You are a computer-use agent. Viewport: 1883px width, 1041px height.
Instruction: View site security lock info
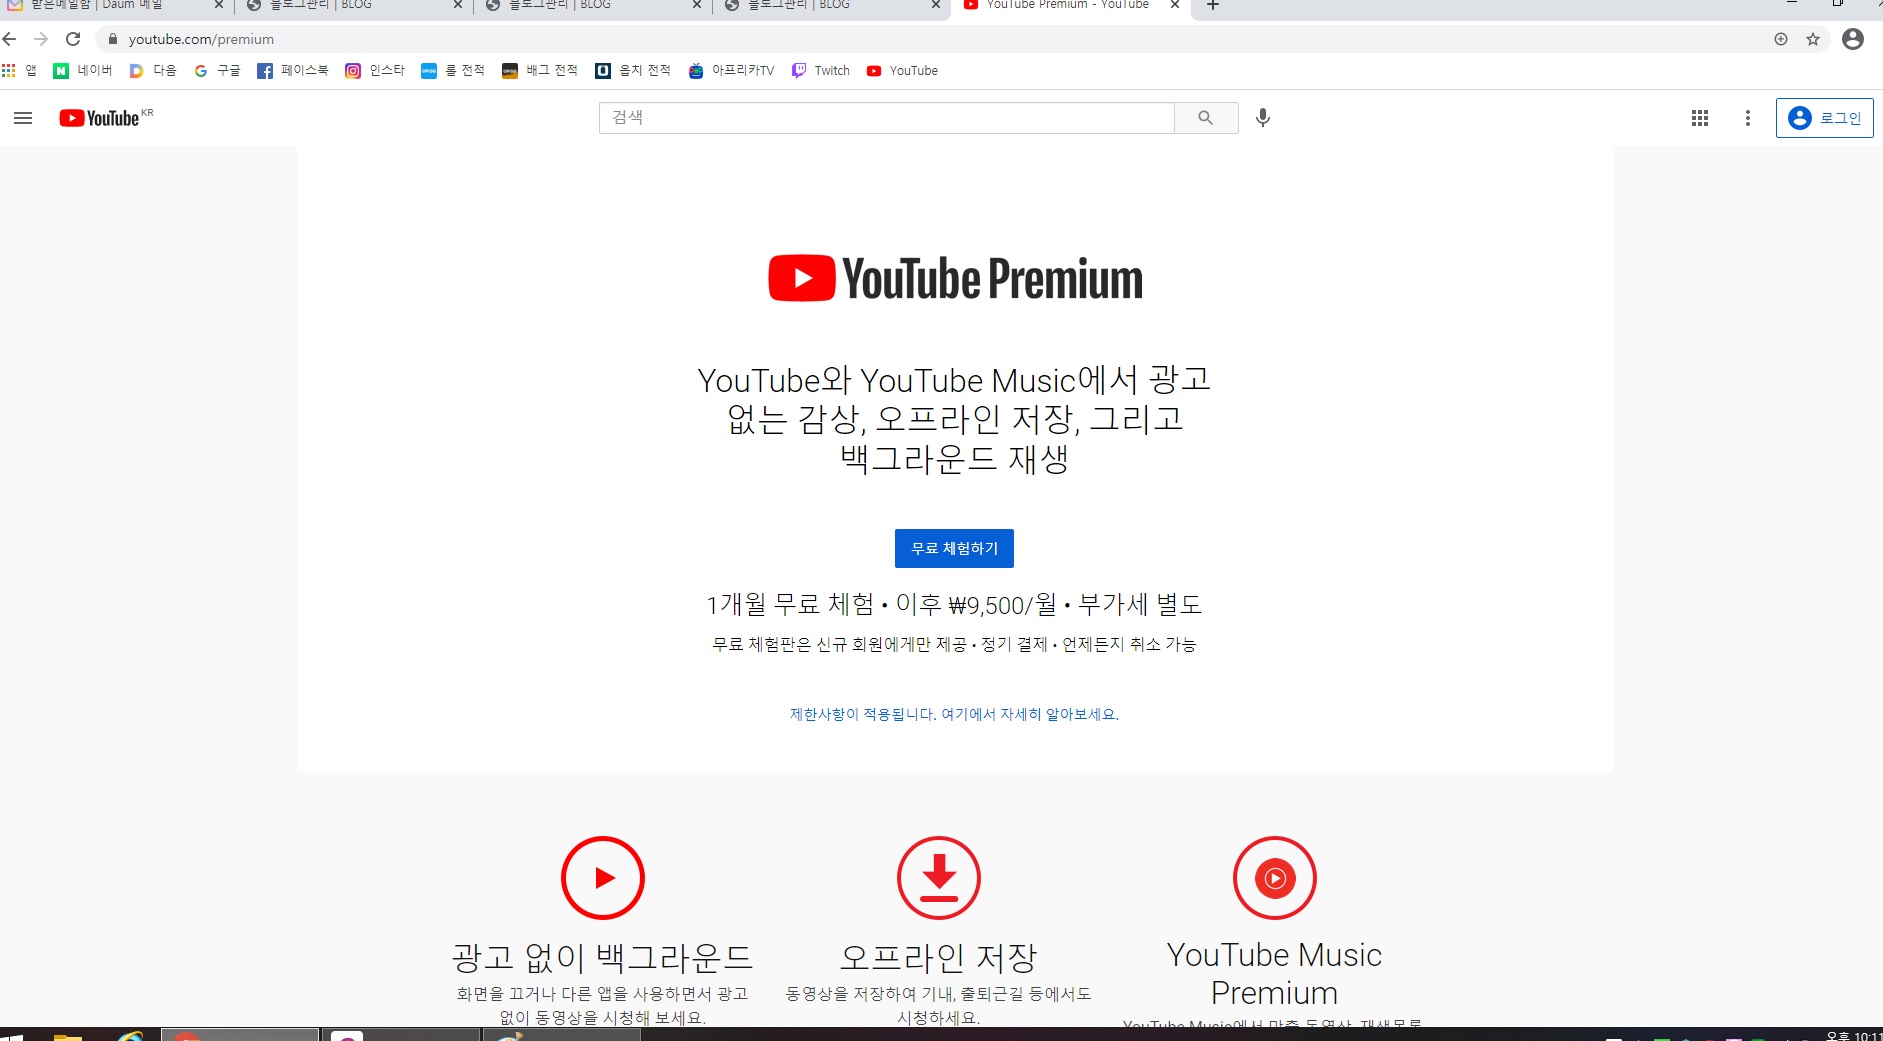tap(113, 39)
